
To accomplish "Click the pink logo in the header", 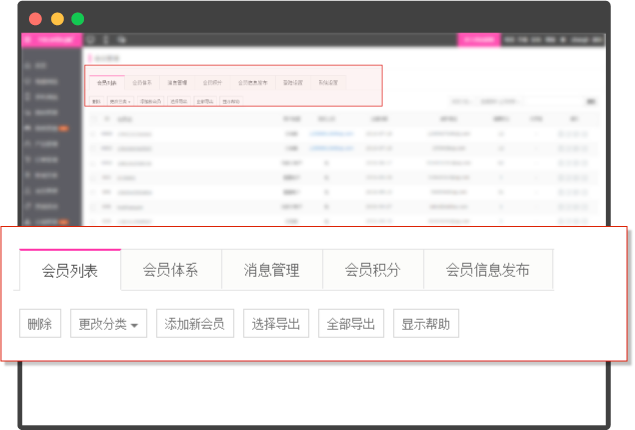I will coord(52,40).
